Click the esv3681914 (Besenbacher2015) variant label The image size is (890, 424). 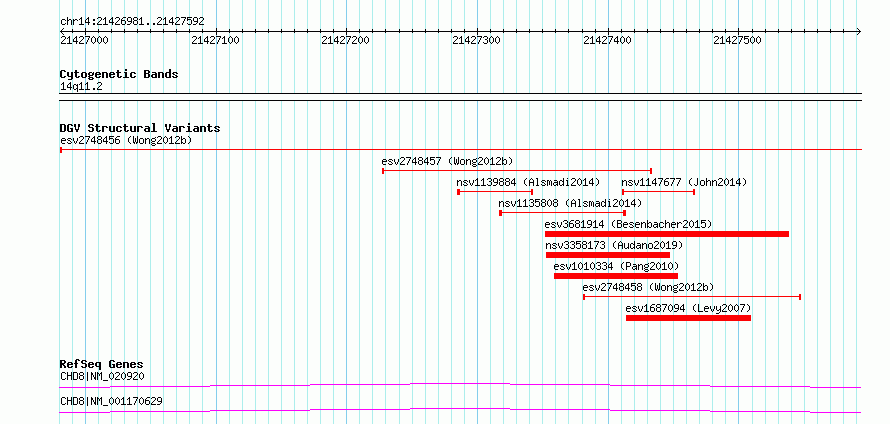(628, 224)
